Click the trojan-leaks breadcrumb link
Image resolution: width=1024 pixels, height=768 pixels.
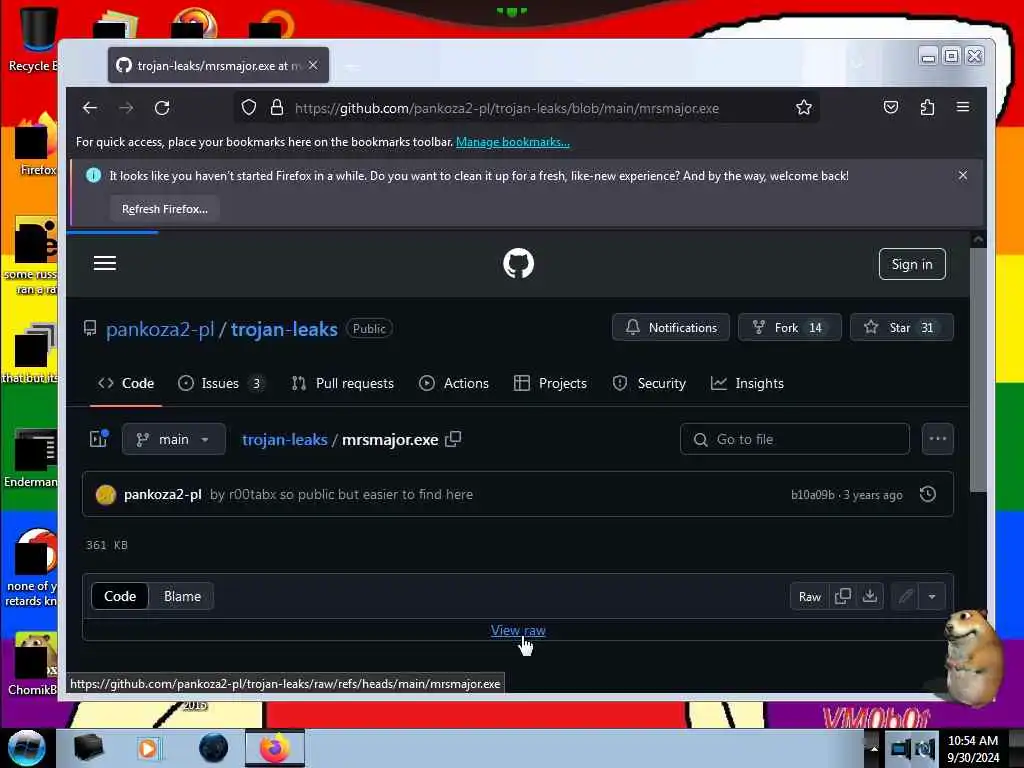(x=285, y=440)
